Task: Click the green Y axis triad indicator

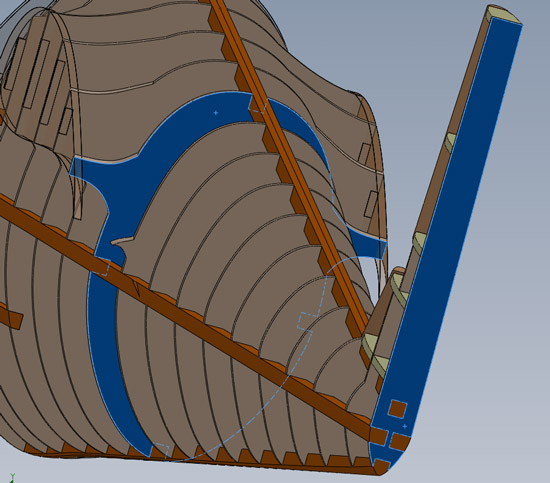Action: 12,477
